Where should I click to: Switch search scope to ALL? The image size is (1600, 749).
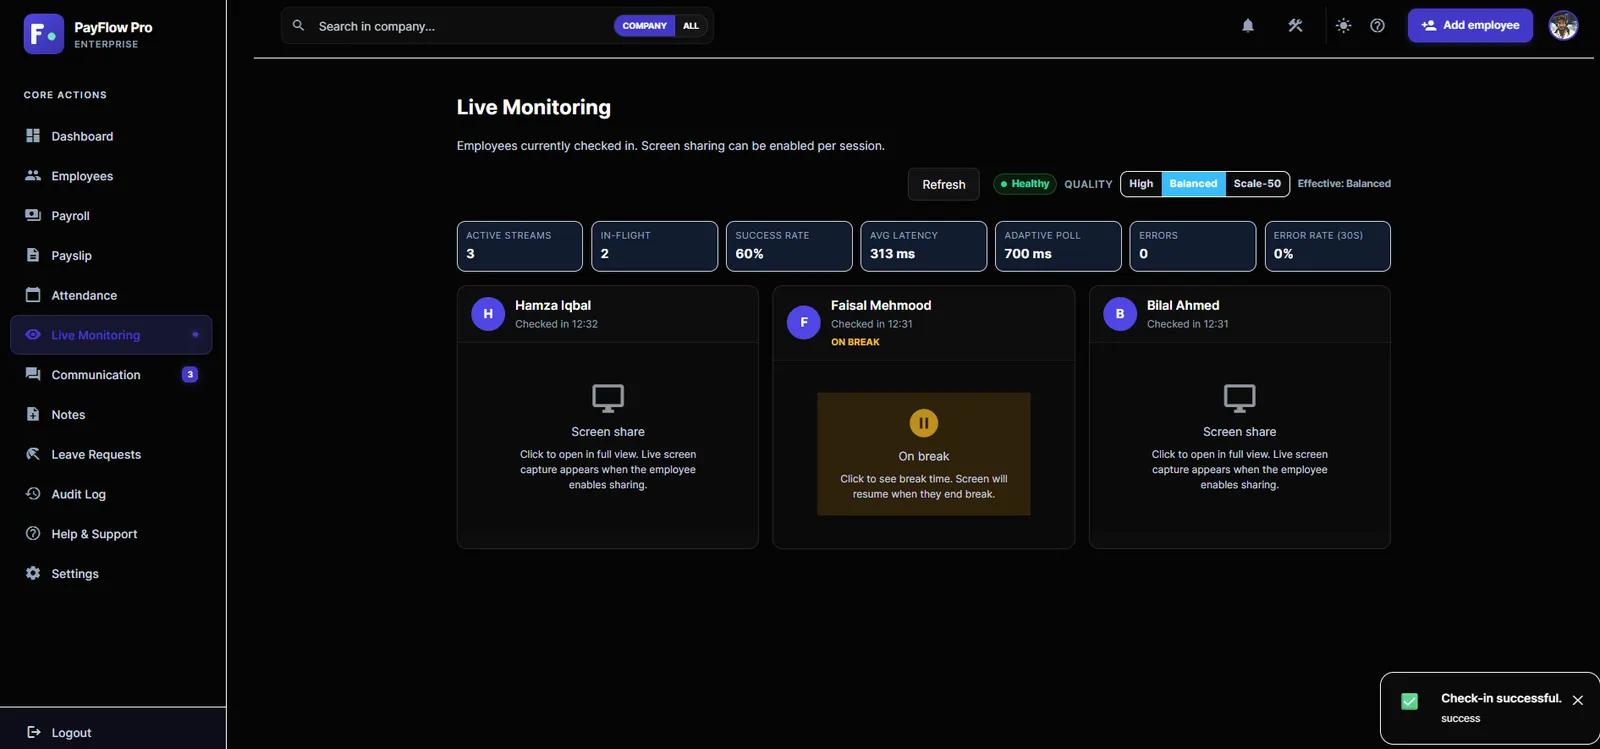691,26
